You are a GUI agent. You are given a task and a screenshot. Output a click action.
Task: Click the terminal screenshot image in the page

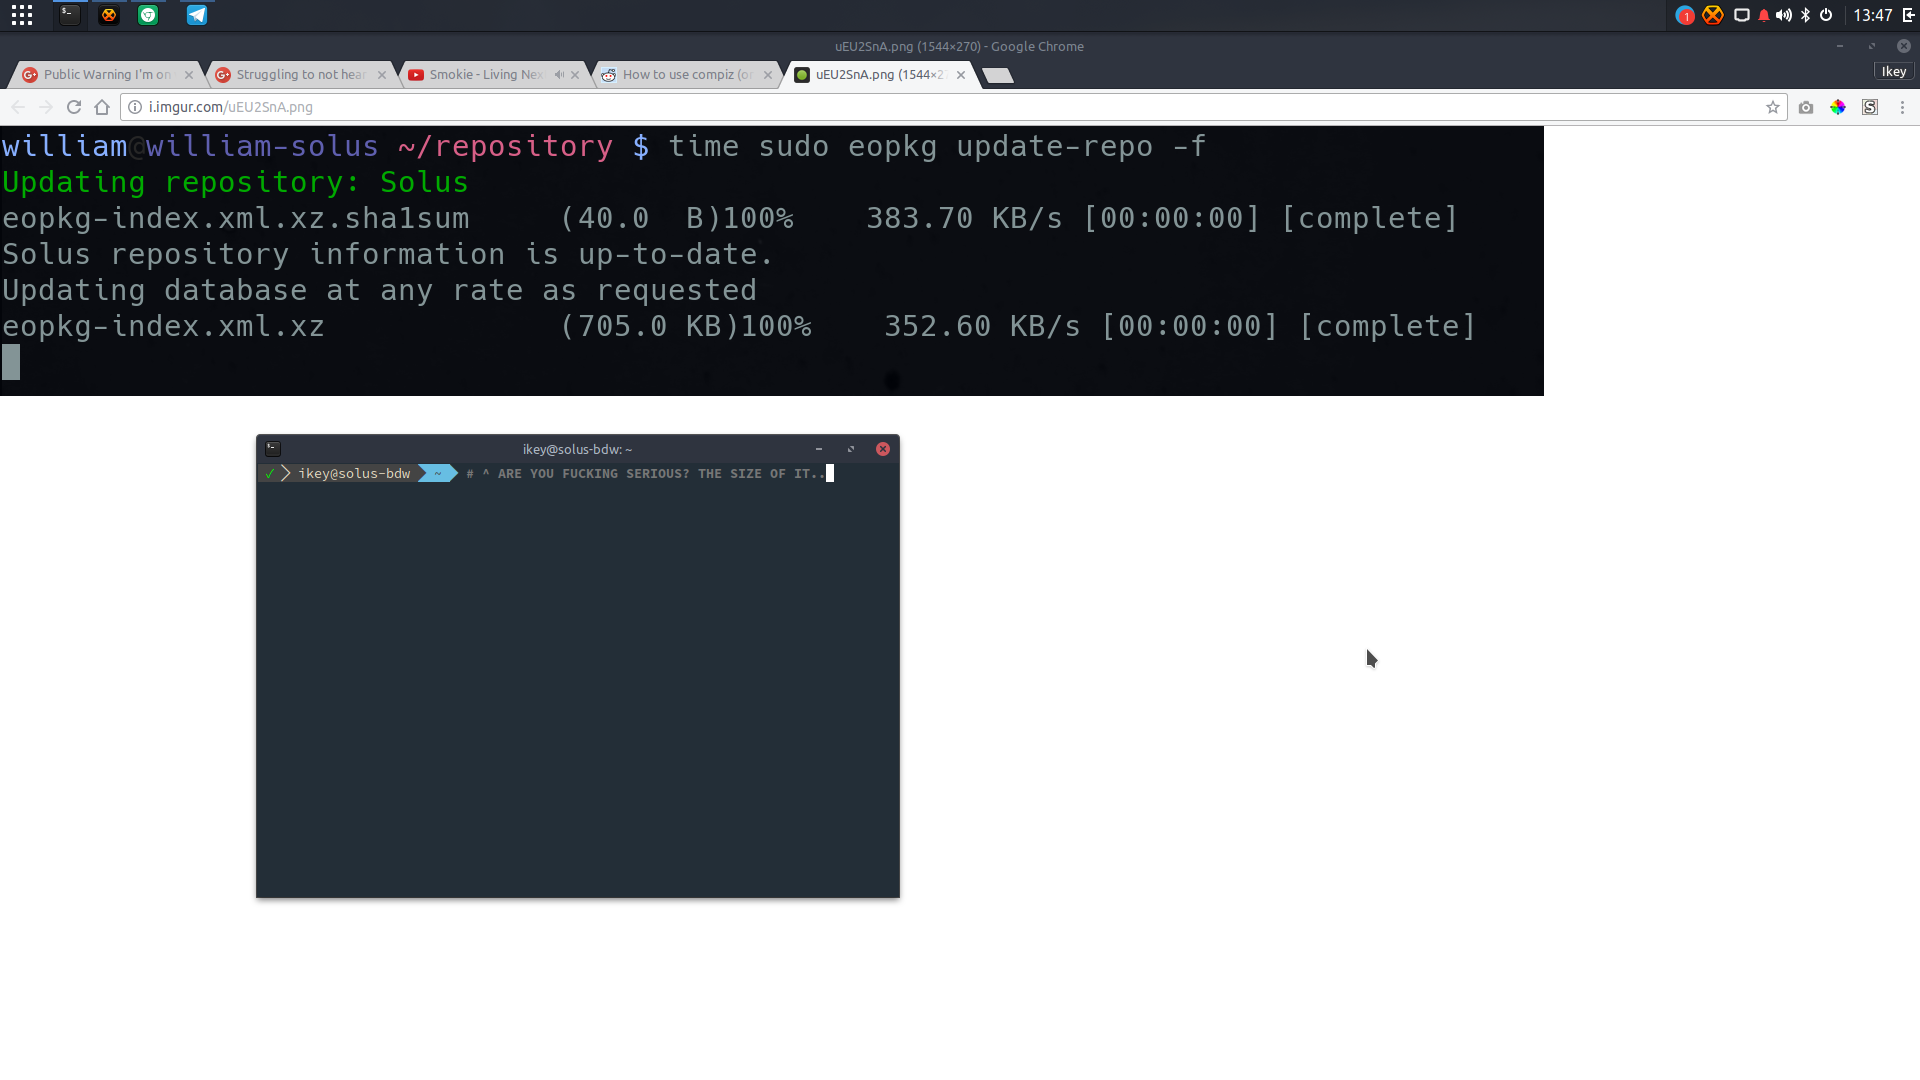click(772, 261)
